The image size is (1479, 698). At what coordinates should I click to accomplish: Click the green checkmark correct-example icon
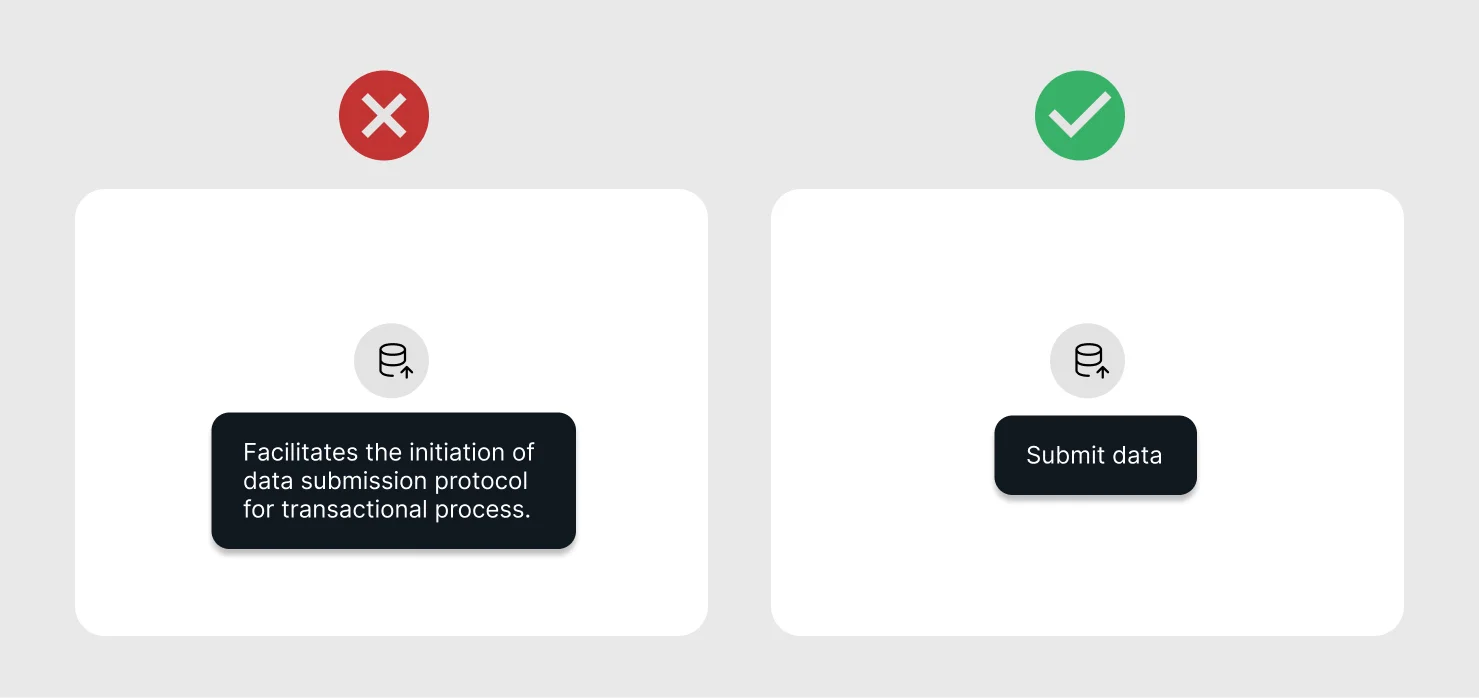1079,116
